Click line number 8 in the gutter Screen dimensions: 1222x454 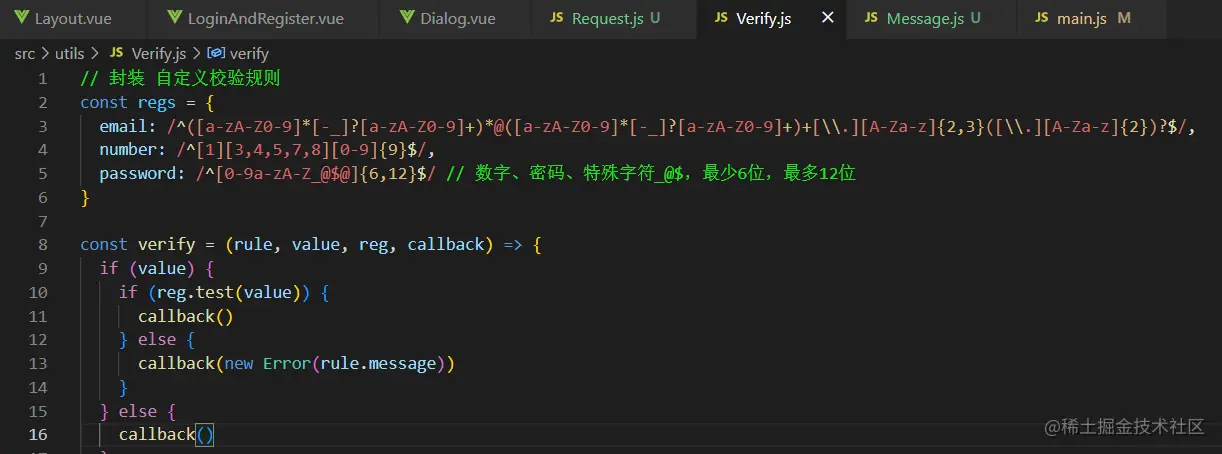click(42, 244)
